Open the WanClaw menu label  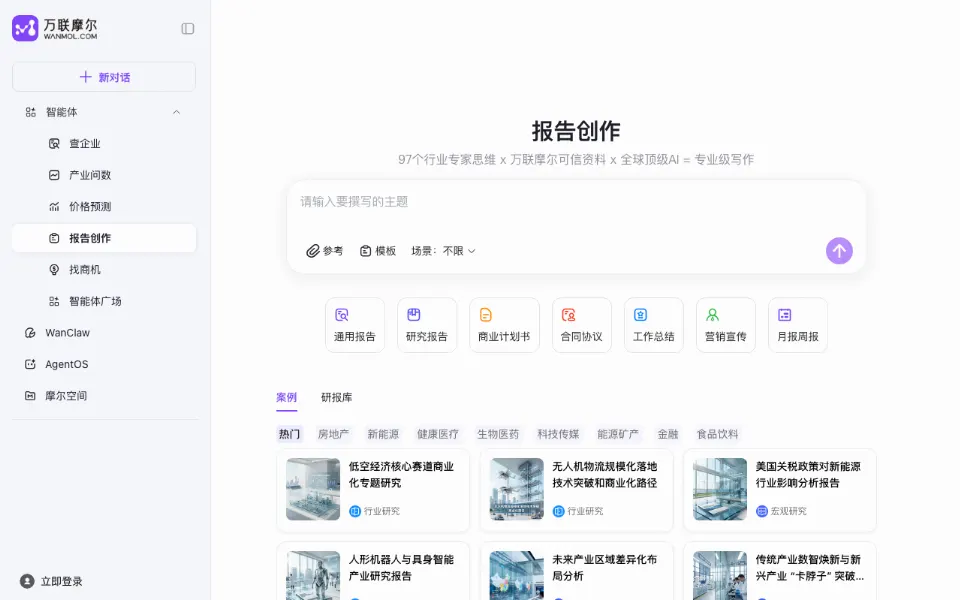(67, 333)
